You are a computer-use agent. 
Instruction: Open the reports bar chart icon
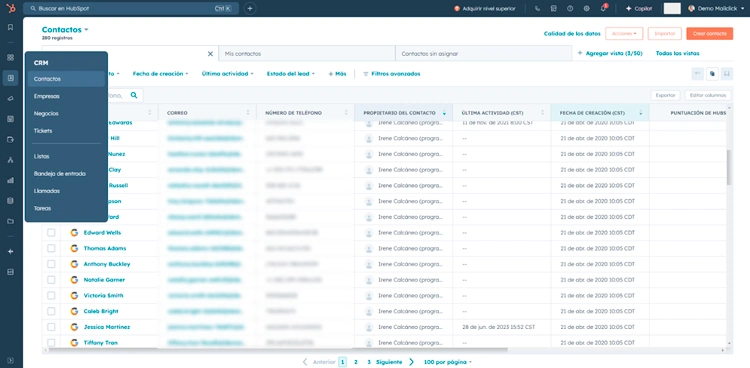click(x=11, y=180)
